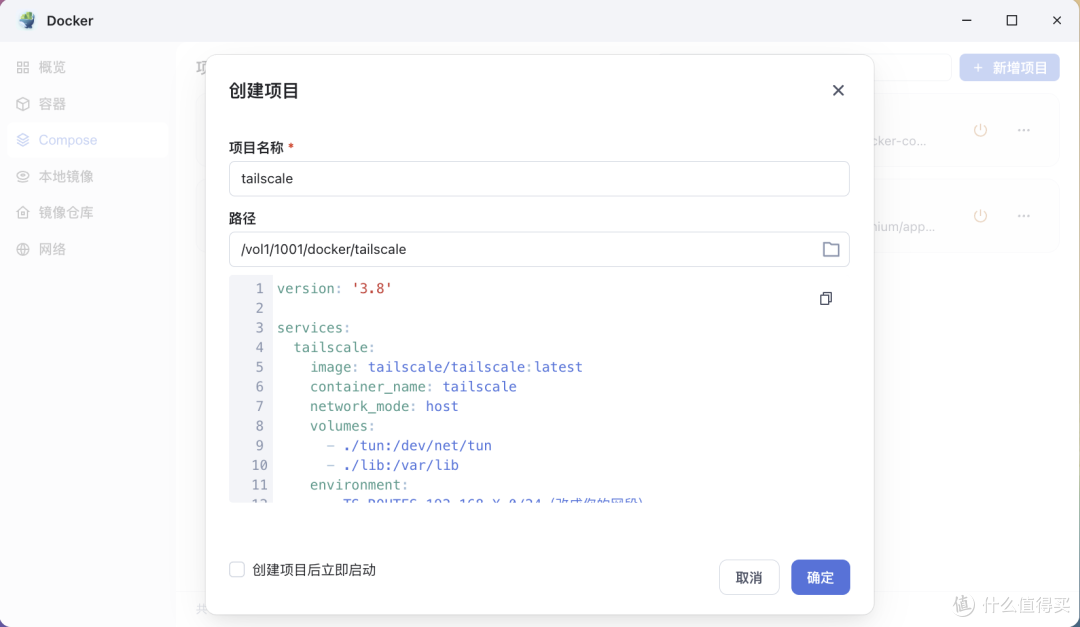Viewport: 1080px width, 627px height.
Task: Enable 创建项目后立即启动 checkbox
Action: [237, 569]
